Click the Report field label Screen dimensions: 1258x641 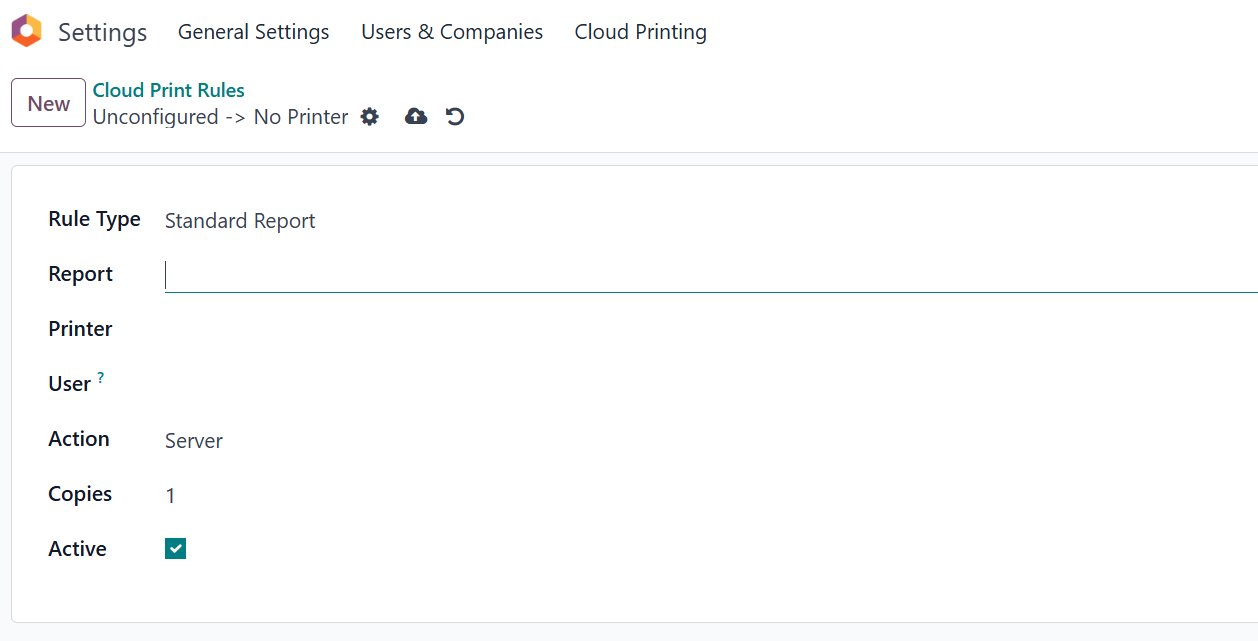[x=80, y=274]
